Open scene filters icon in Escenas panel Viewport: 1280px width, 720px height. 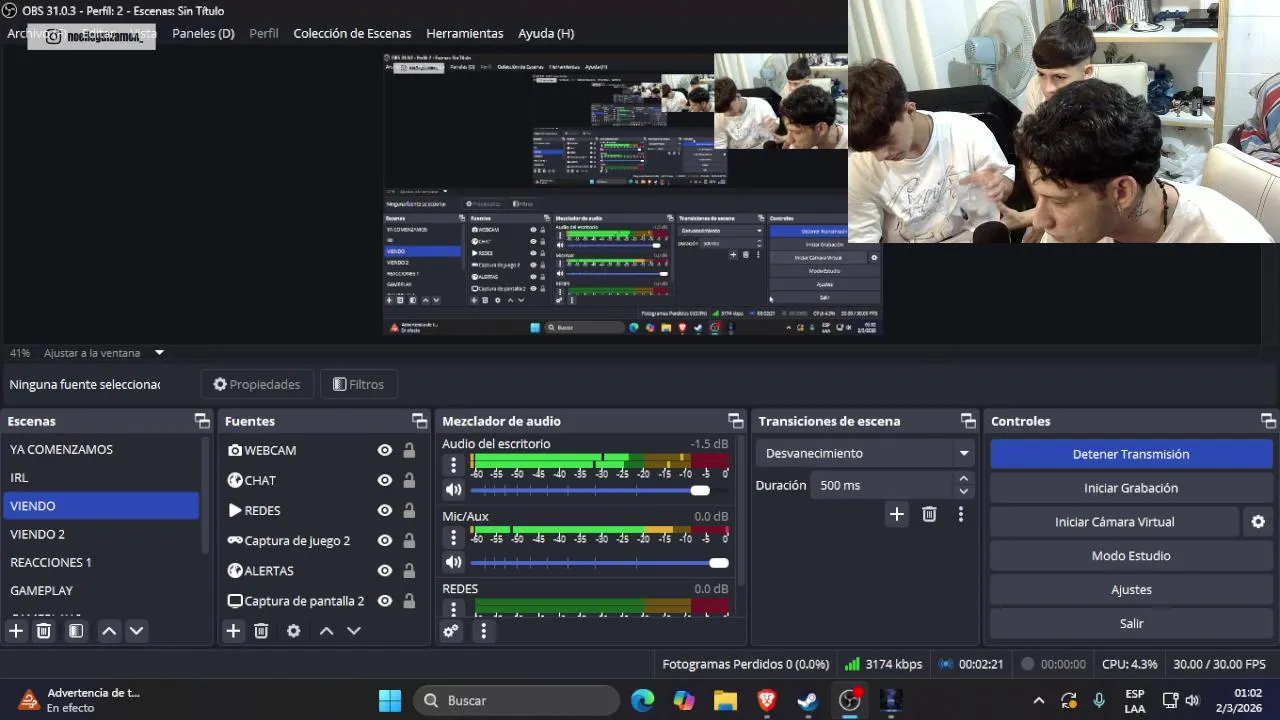[x=76, y=631]
